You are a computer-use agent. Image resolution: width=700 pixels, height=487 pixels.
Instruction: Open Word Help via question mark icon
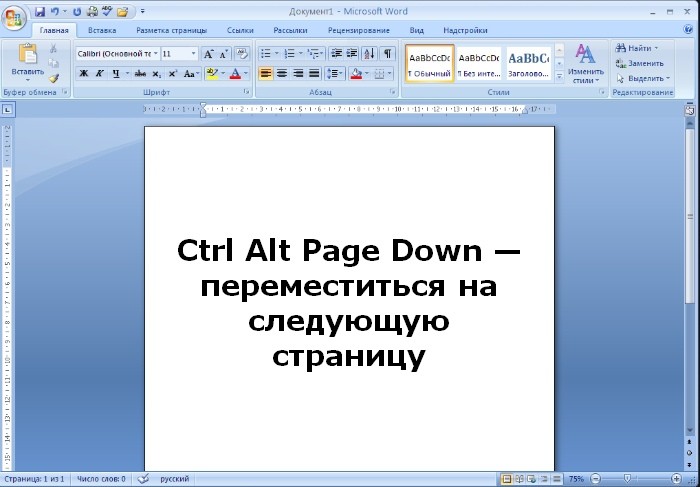[690, 31]
